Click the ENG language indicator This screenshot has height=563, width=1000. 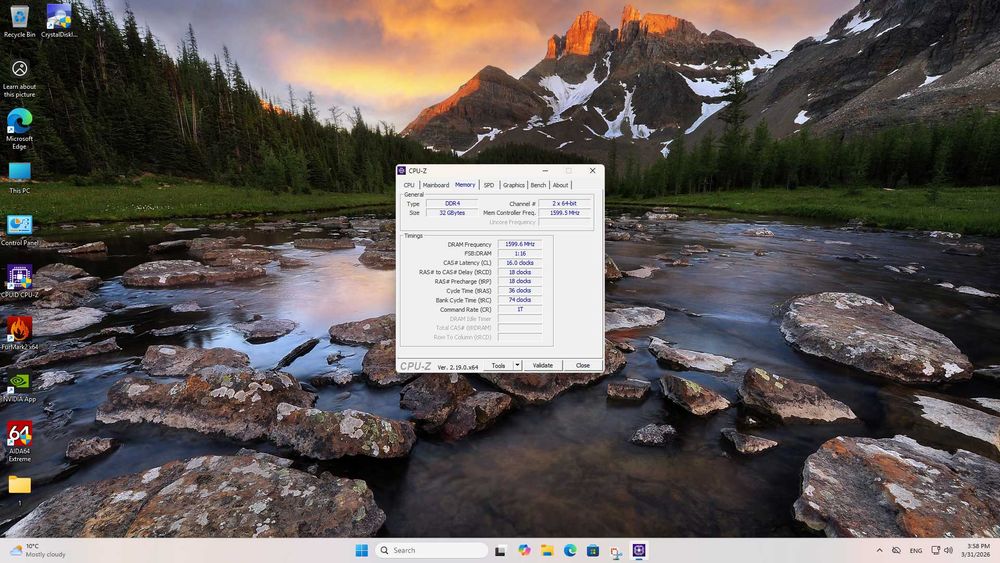916,550
